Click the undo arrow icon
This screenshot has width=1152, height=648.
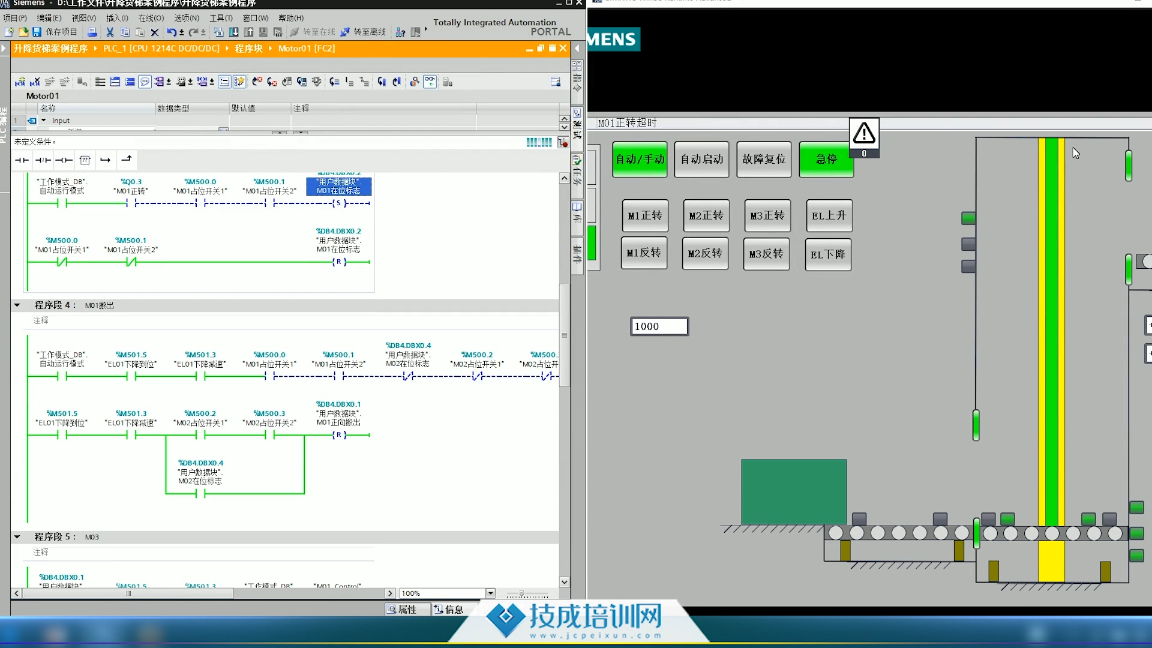(x=172, y=32)
